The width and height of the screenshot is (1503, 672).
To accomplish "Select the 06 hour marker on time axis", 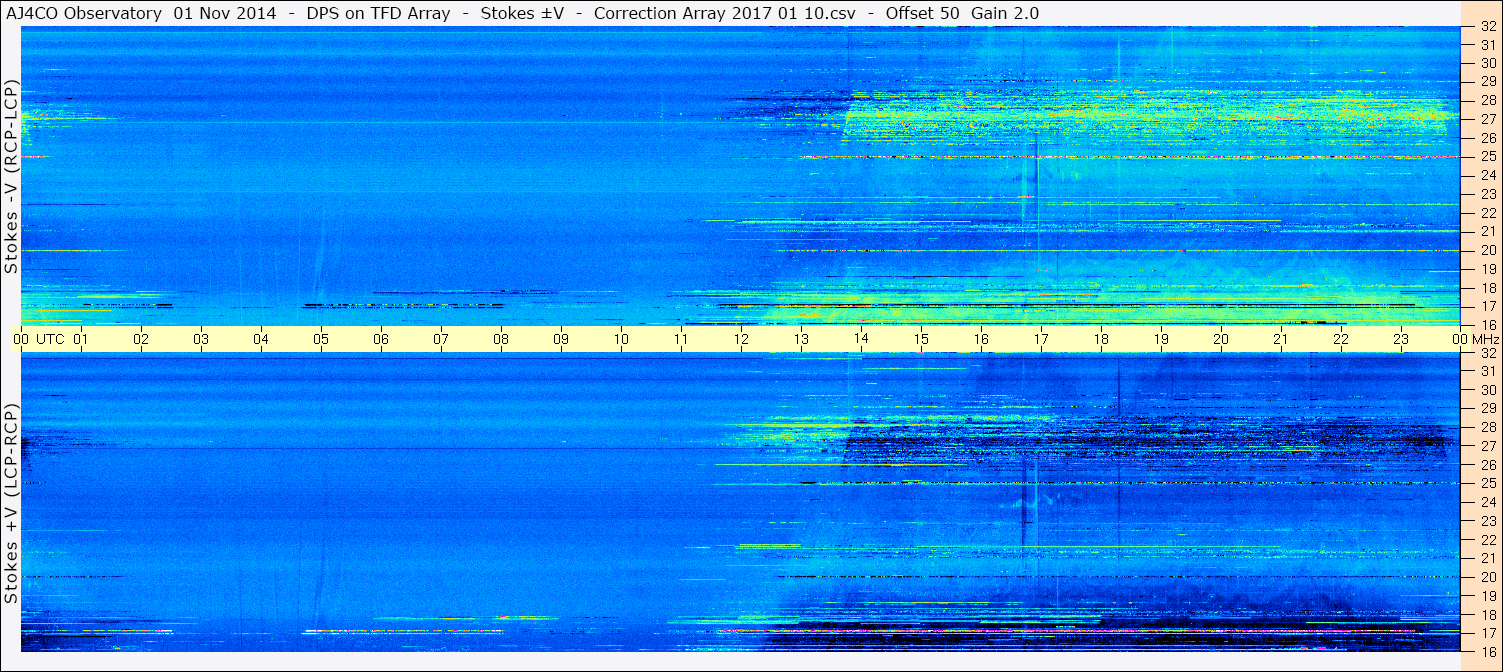I will (381, 339).
